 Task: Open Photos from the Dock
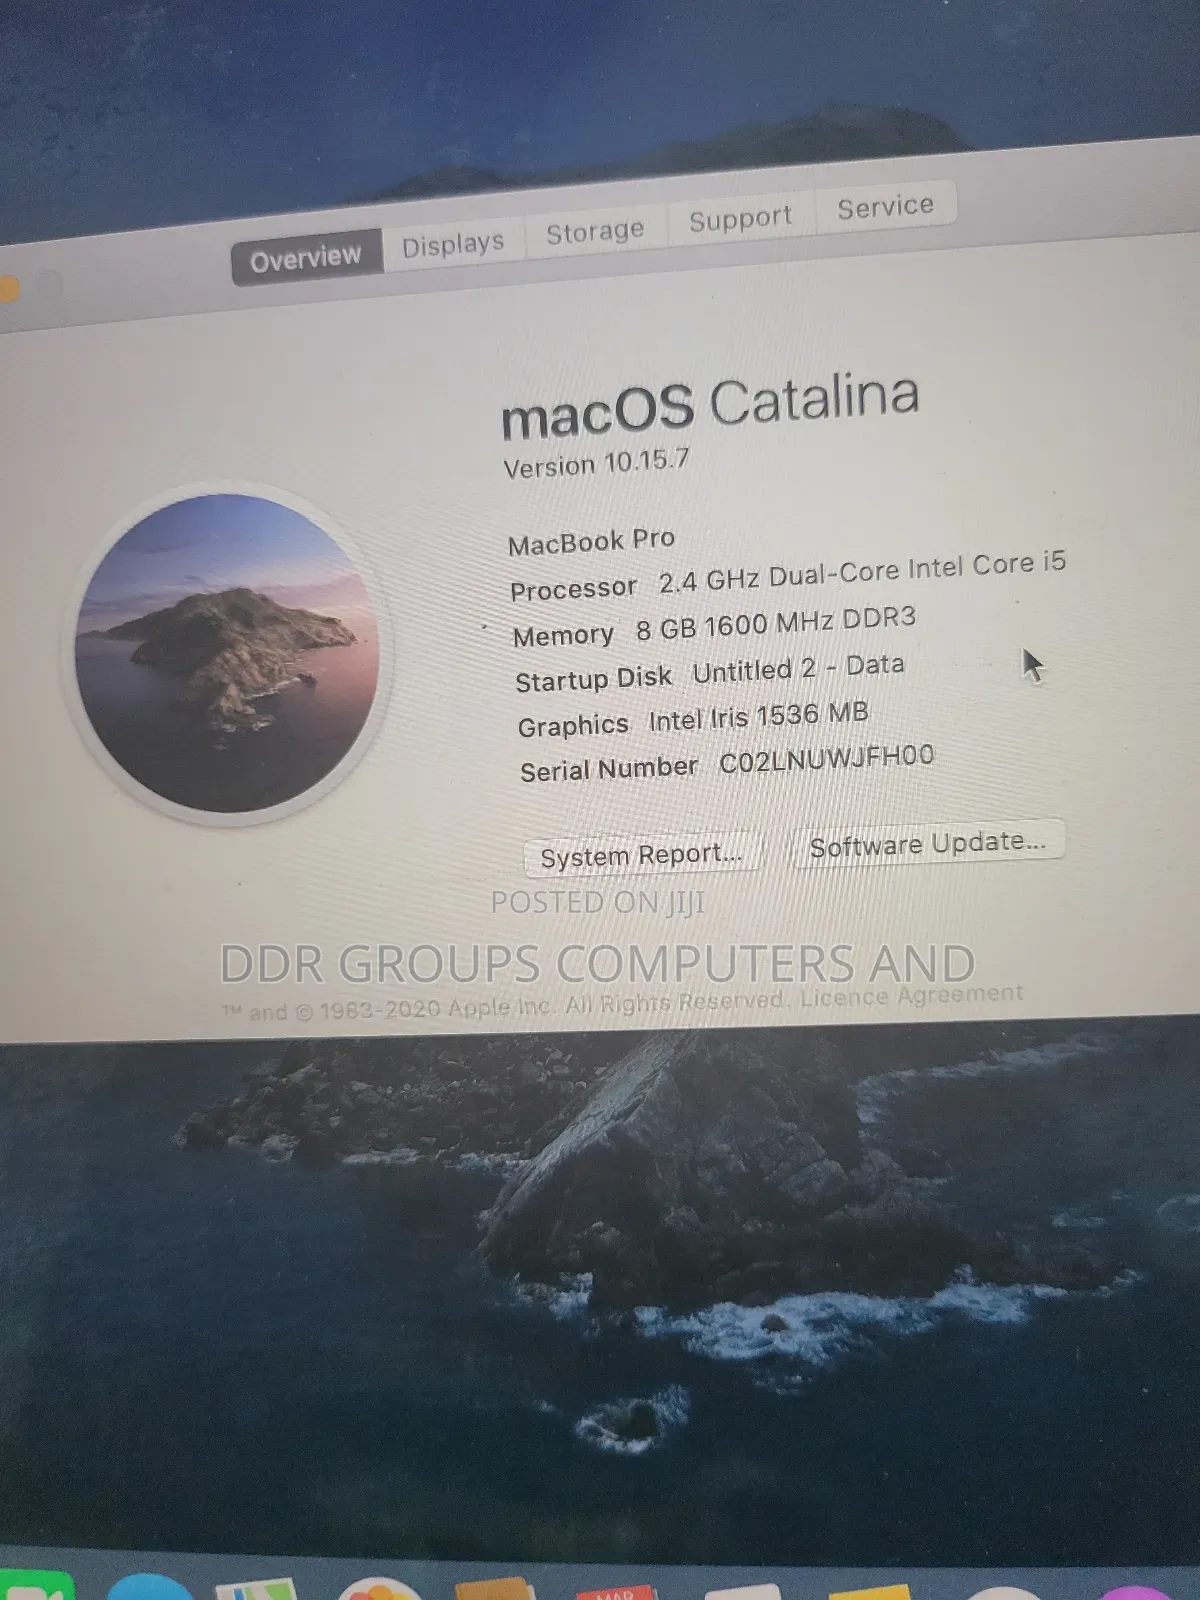379,1588
